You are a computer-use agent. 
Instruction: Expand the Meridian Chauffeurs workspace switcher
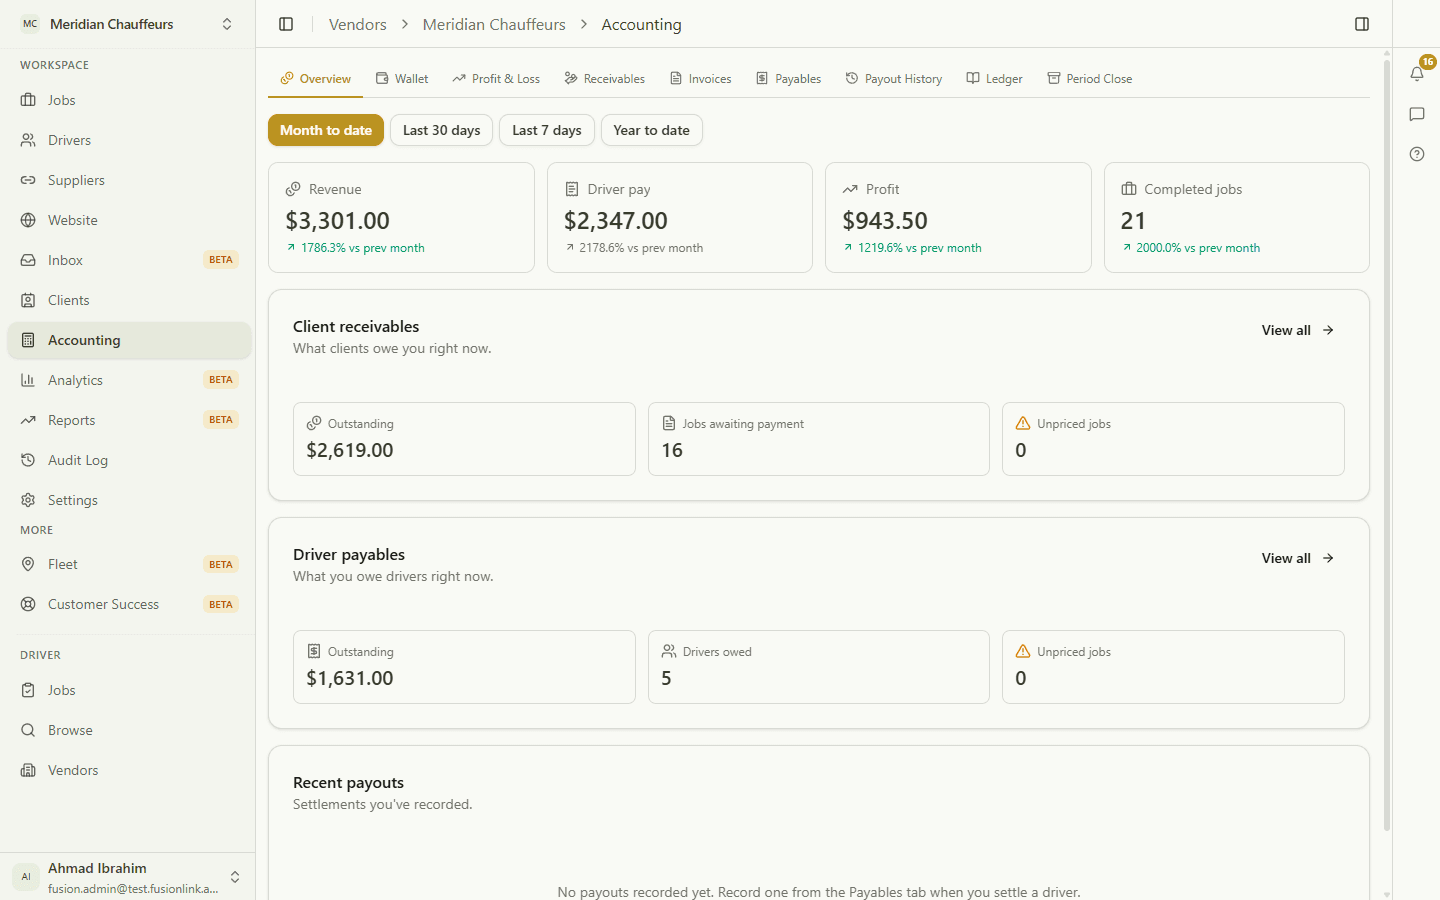tap(128, 24)
